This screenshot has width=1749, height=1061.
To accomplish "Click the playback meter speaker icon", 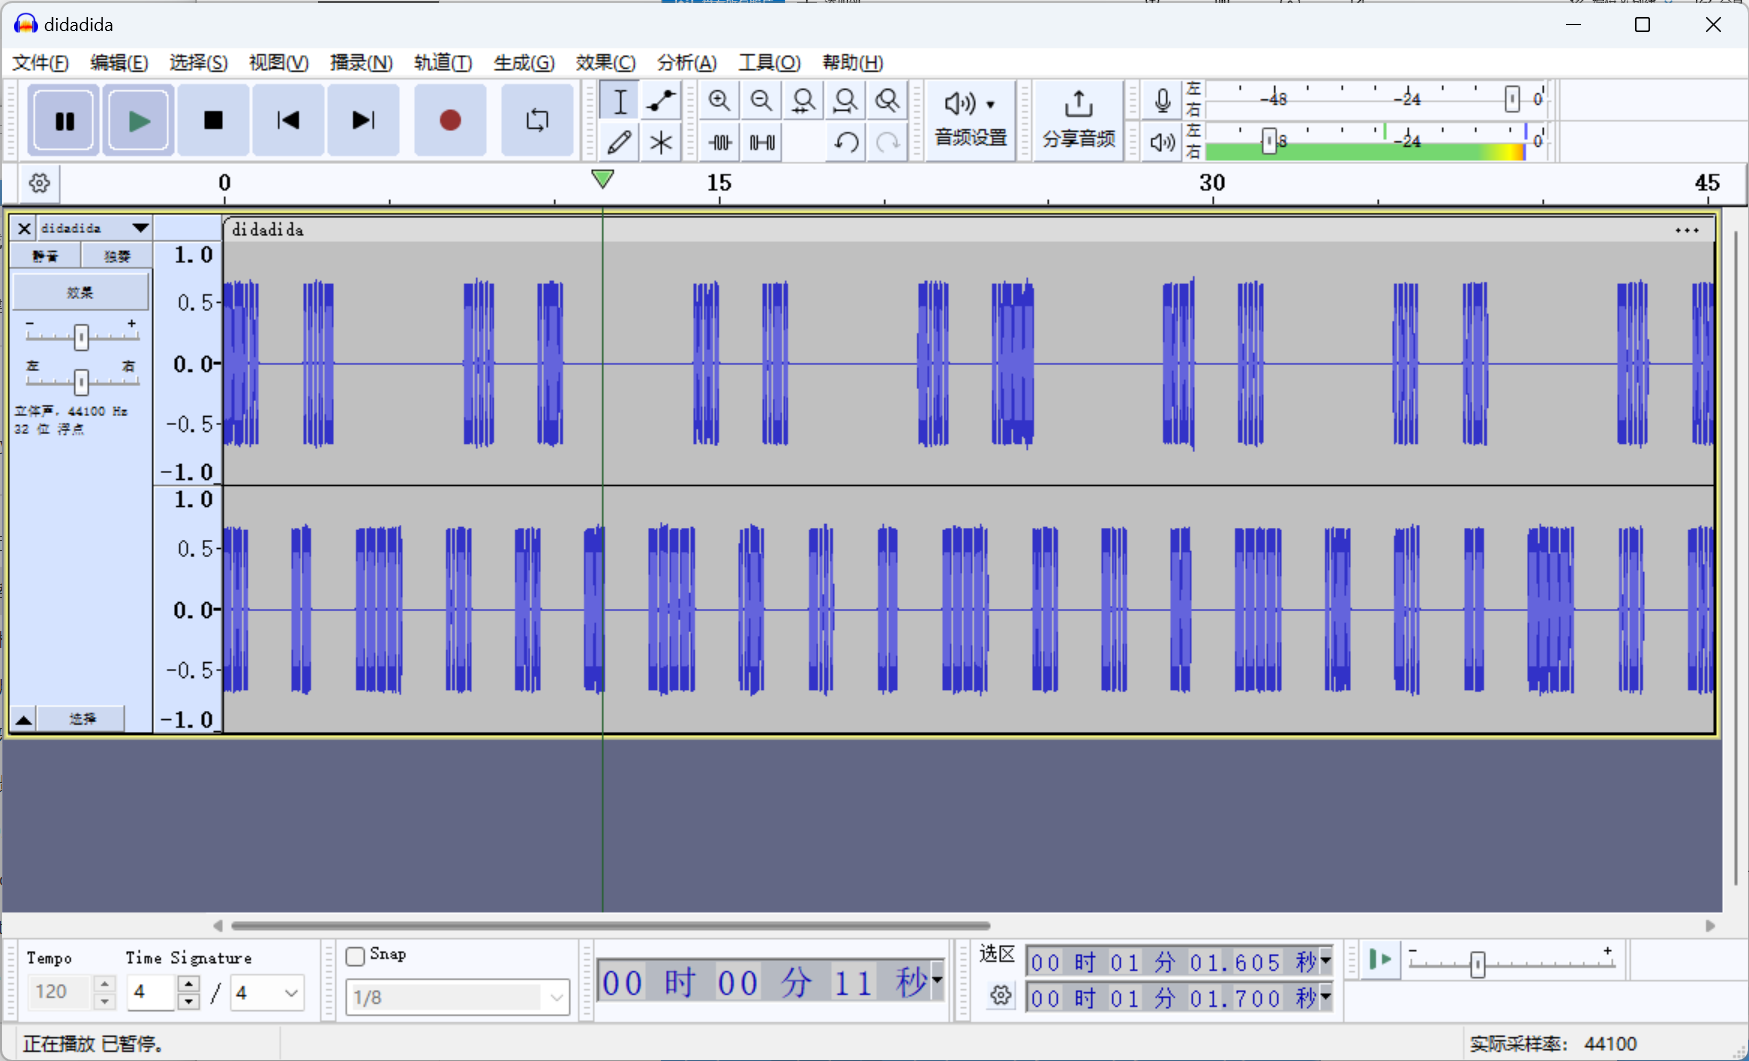I will point(1162,142).
